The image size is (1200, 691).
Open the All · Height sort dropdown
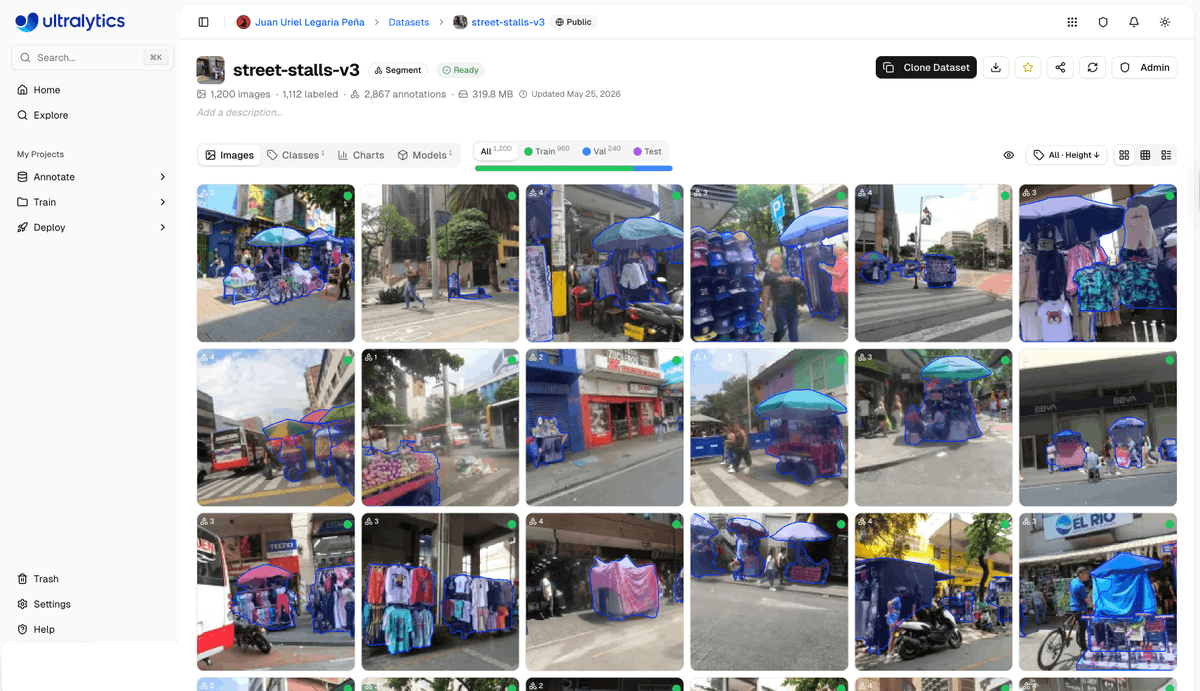pyautogui.click(x=1066, y=155)
